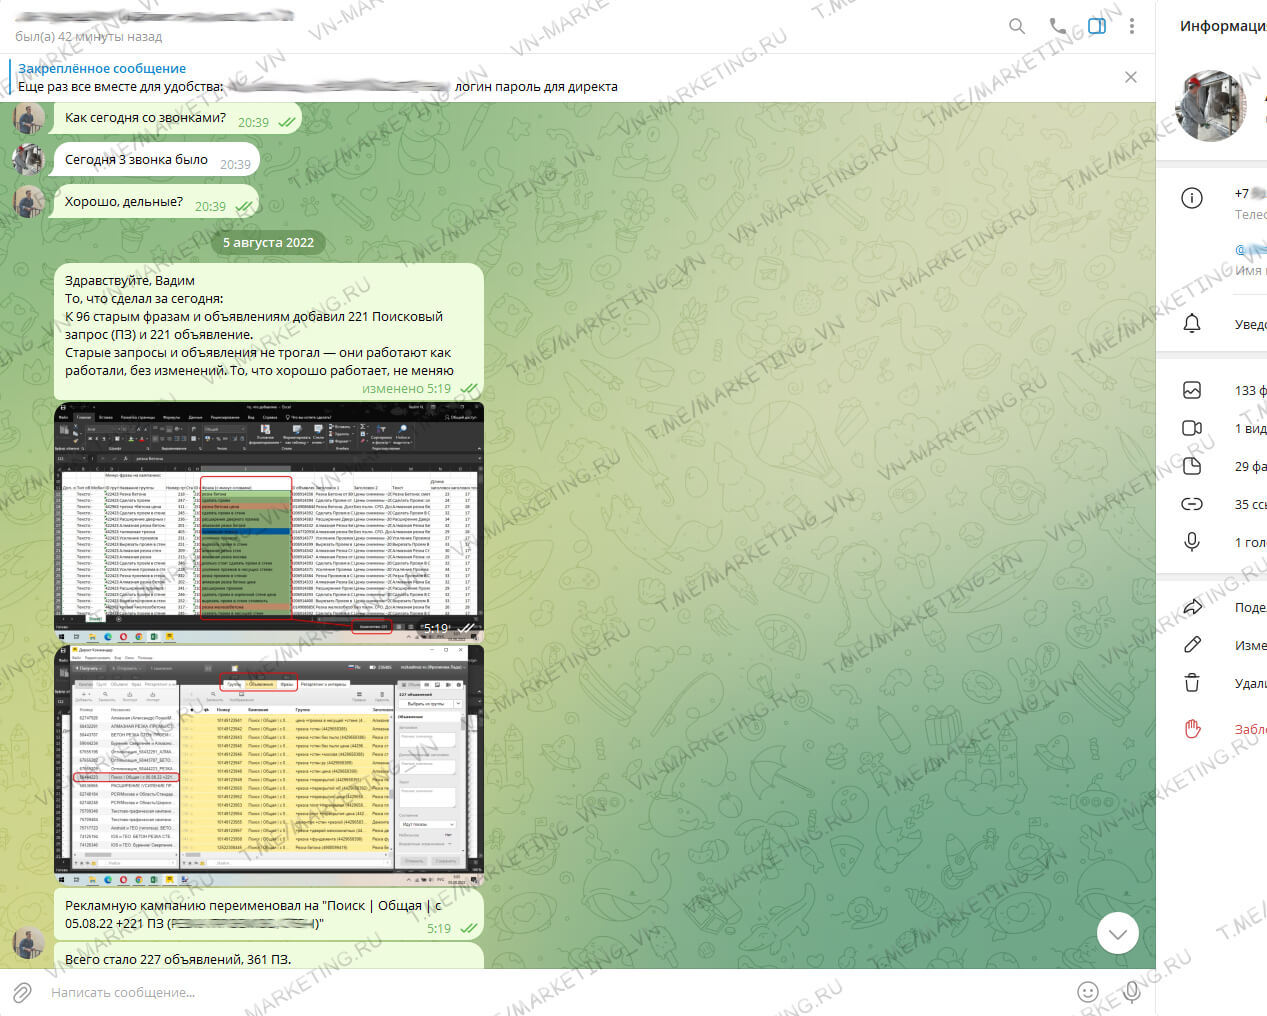Open the contact profile photo in sidebar
The image size is (1267, 1016).
(1211, 106)
